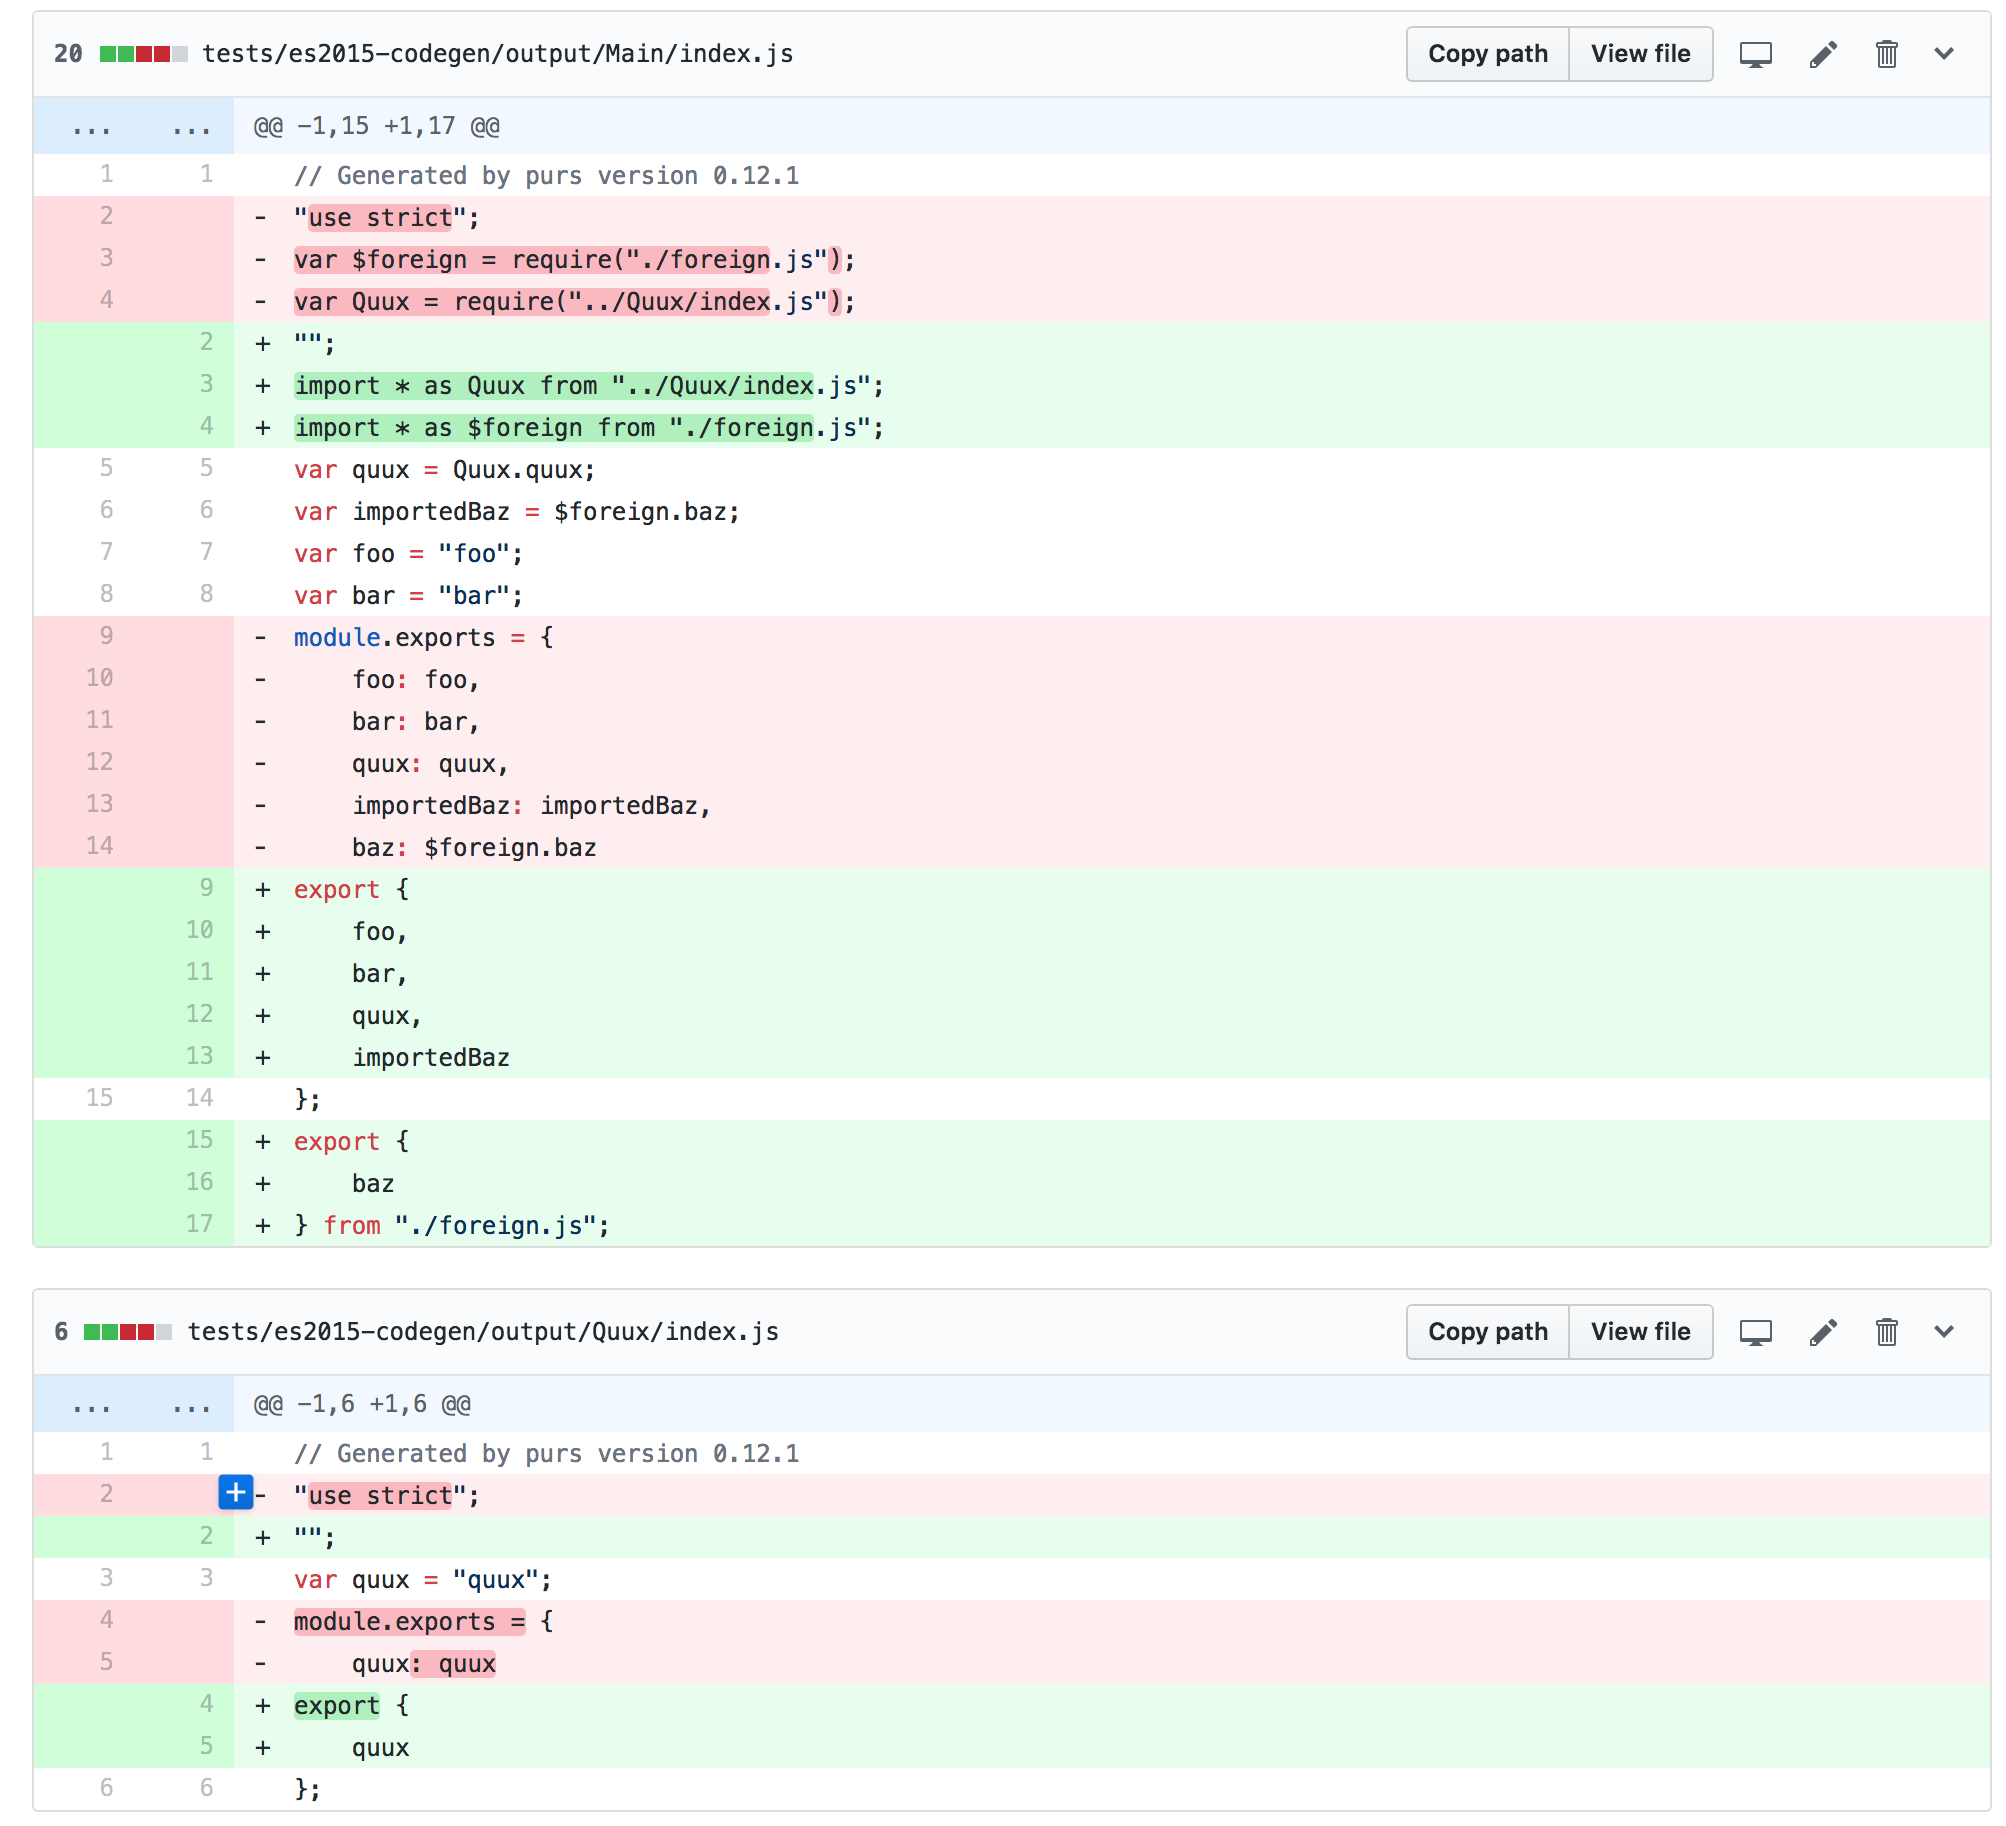Screen dimensions: 2006x1826
Task: Copy path of Main/index.js
Action: click(1488, 54)
